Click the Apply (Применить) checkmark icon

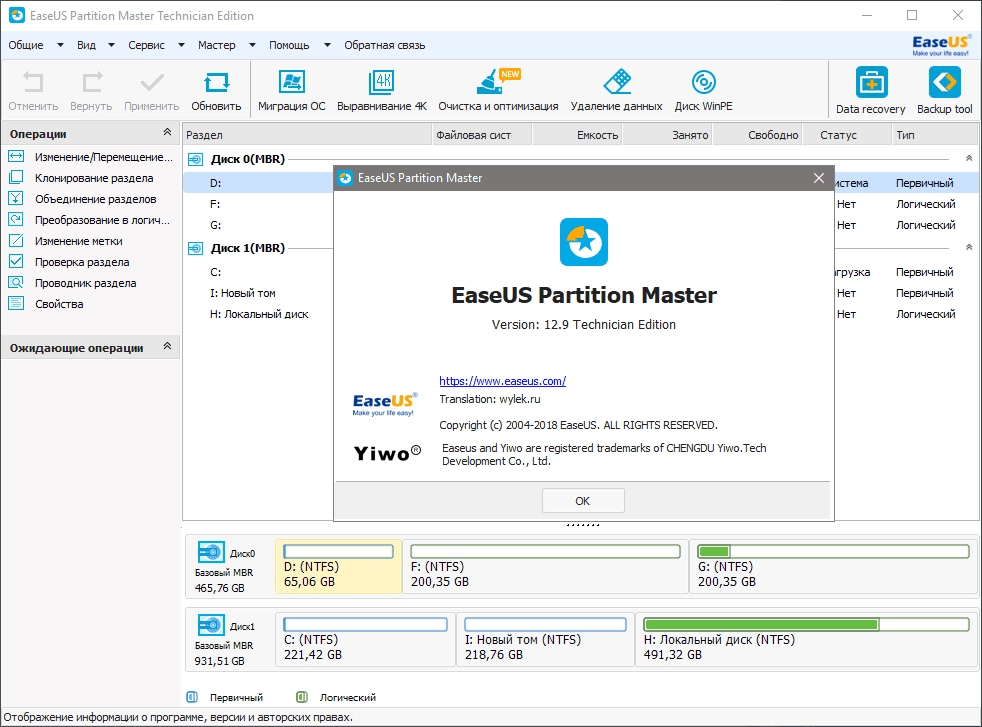coord(152,83)
